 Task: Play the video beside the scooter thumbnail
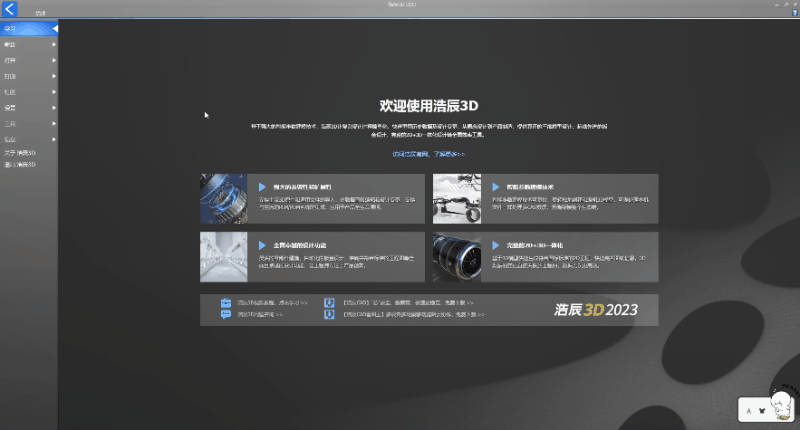[495, 187]
